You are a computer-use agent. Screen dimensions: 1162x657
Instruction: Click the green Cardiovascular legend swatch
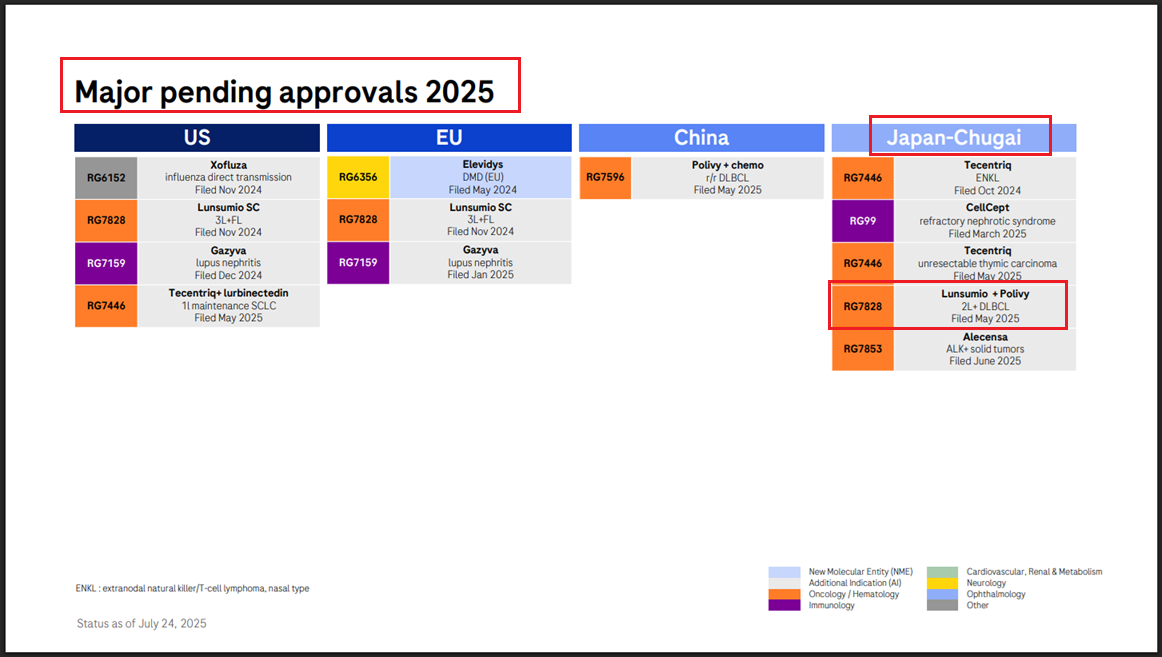[942, 572]
